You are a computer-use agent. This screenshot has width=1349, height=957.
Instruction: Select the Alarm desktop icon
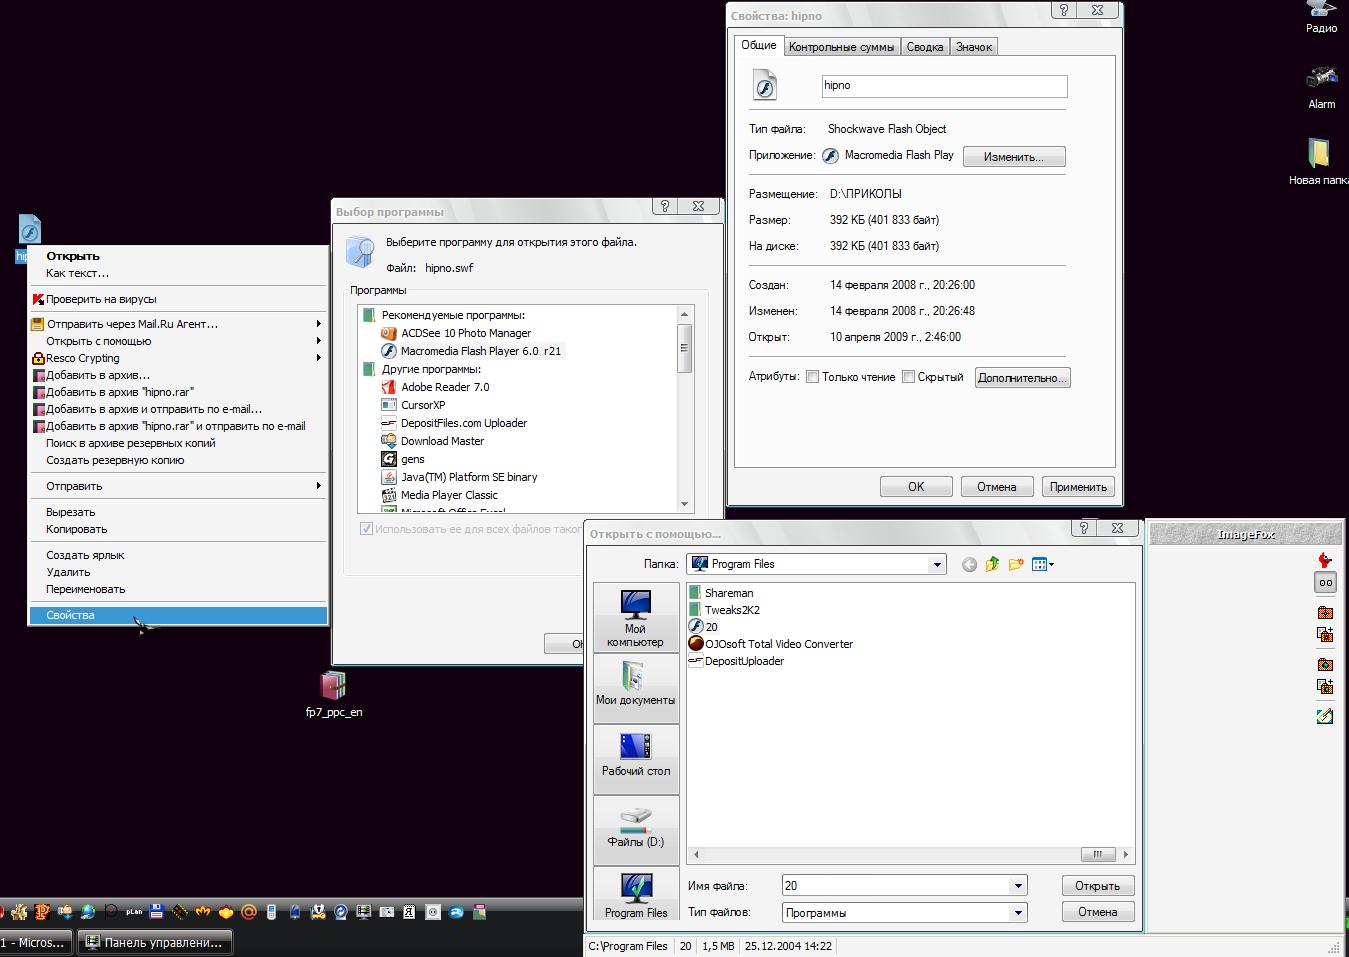[1321, 86]
